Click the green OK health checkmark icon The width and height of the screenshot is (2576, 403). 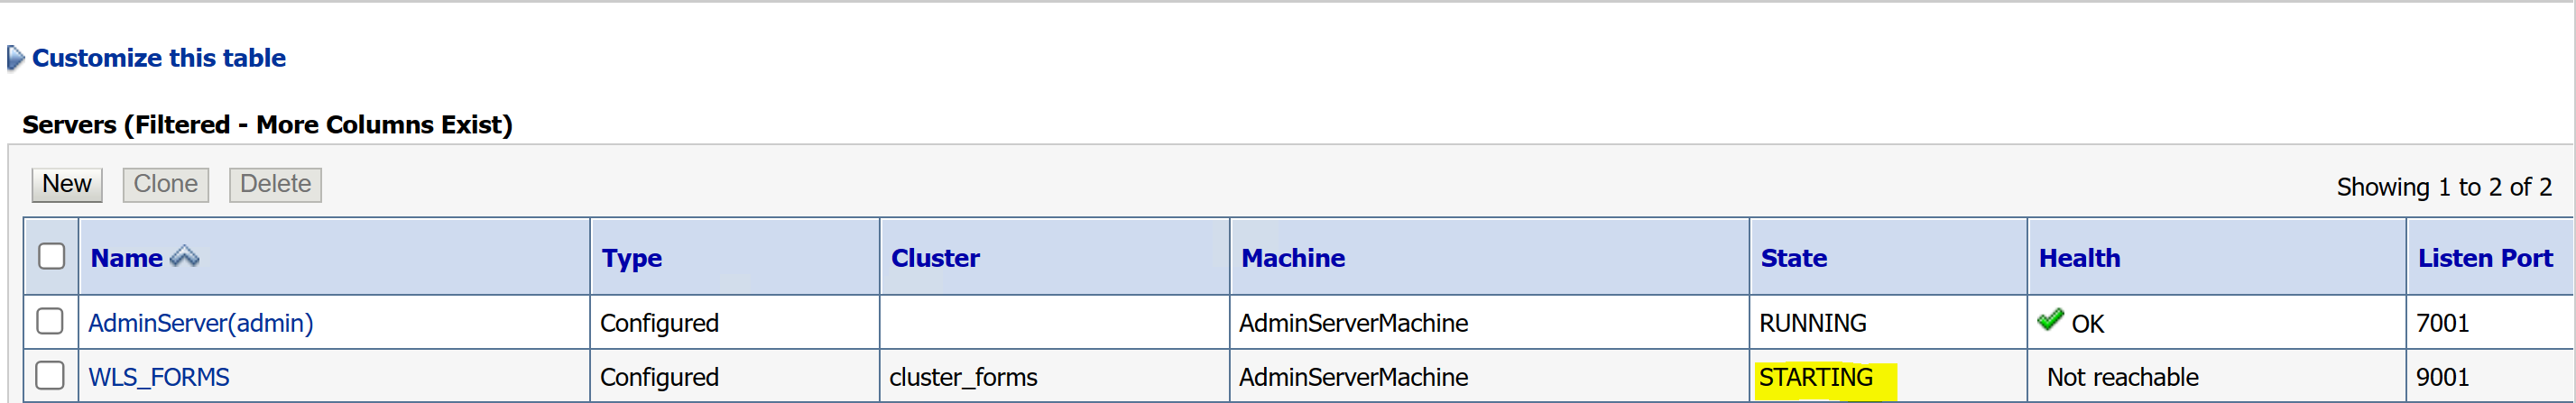tap(2050, 321)
